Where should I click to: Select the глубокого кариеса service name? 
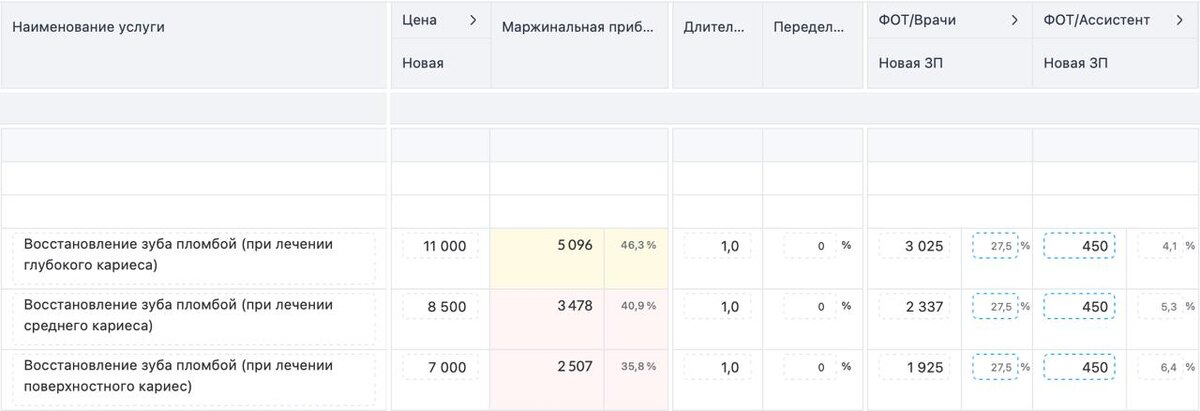[195, 256]
